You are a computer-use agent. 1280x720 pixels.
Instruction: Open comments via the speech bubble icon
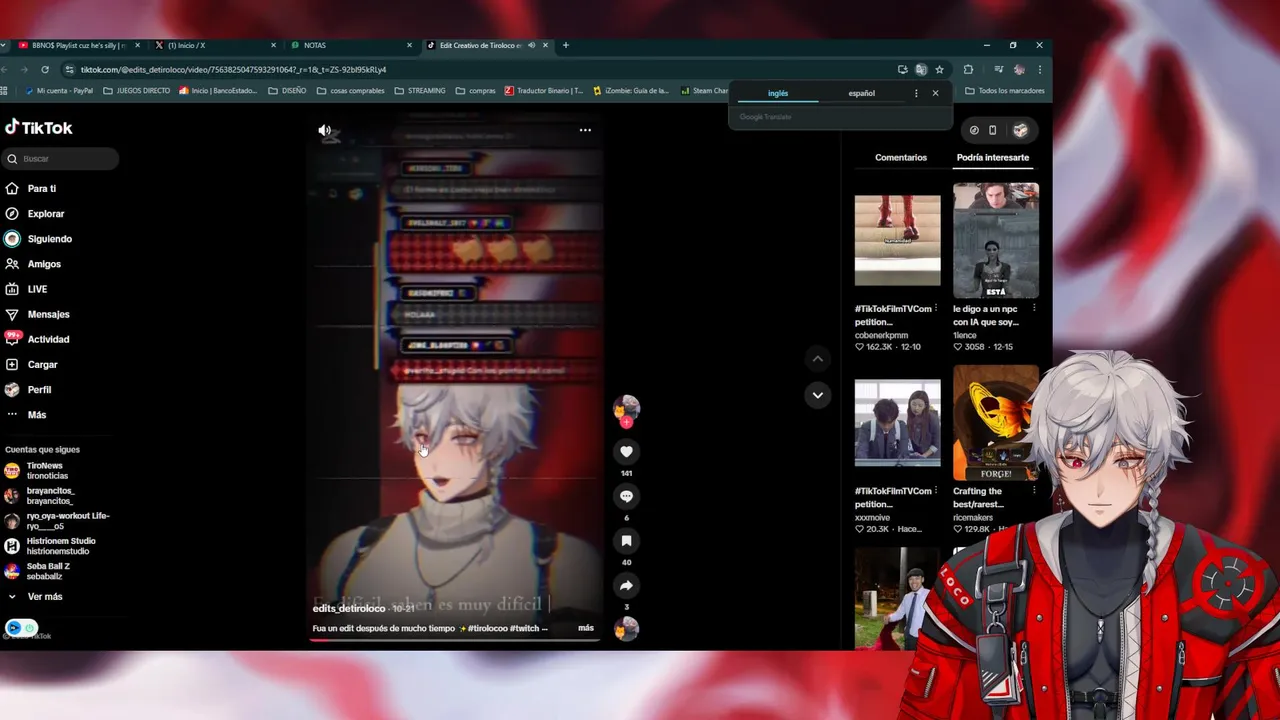[x=626, y=496]
